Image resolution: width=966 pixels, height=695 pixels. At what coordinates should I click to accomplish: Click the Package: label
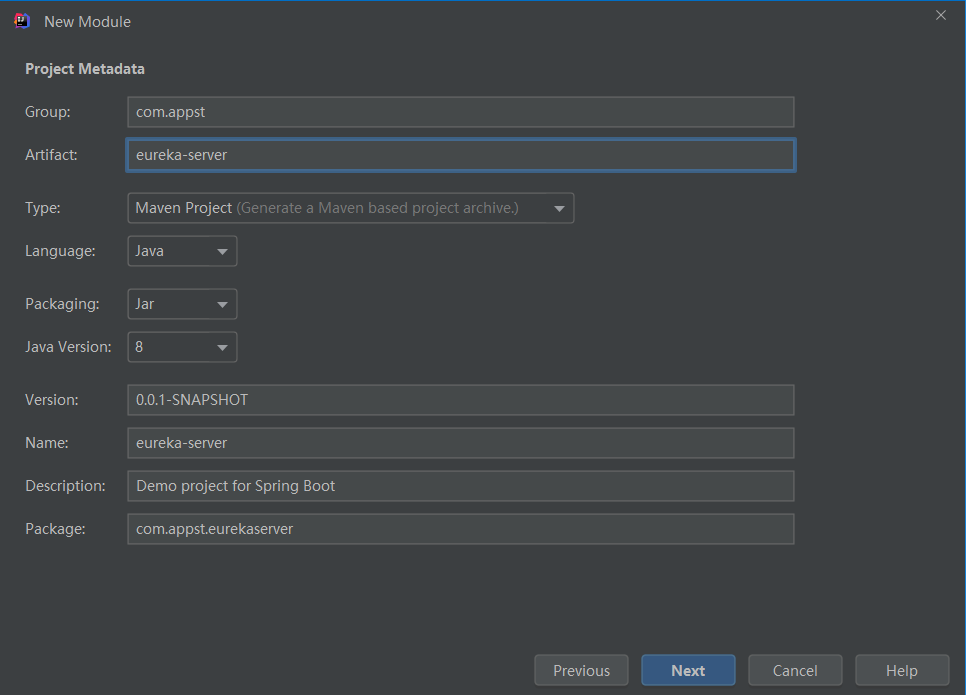pyautogui.click(x=55, y=529)
